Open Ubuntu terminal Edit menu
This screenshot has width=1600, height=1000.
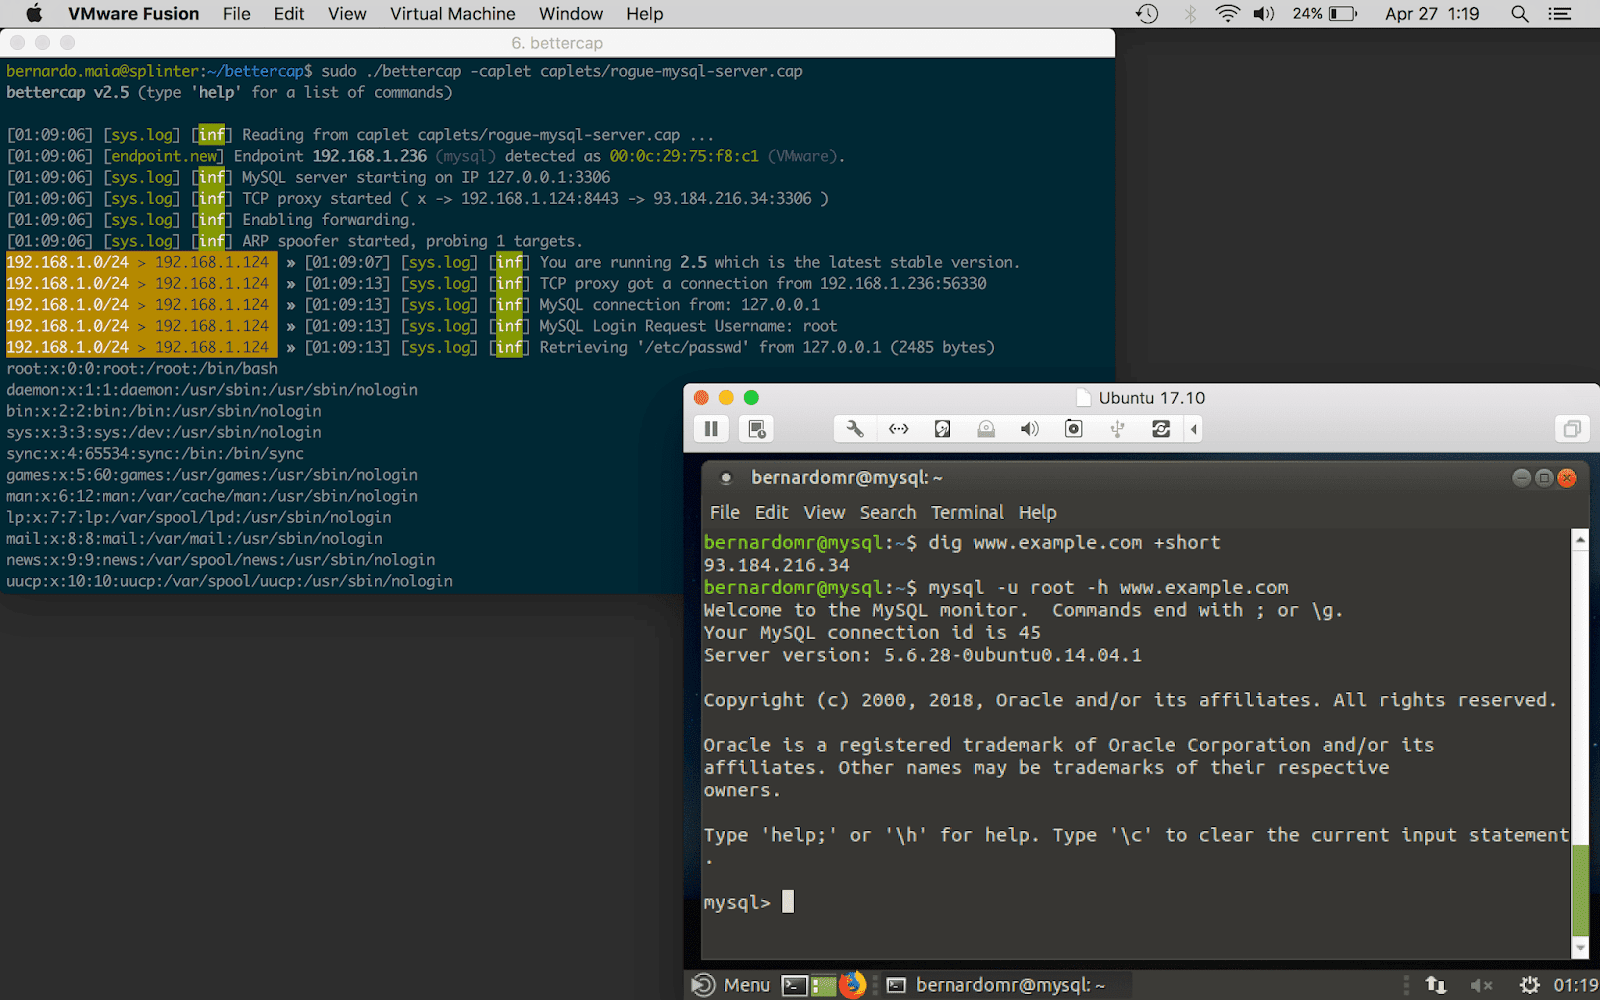pos(771,512)
